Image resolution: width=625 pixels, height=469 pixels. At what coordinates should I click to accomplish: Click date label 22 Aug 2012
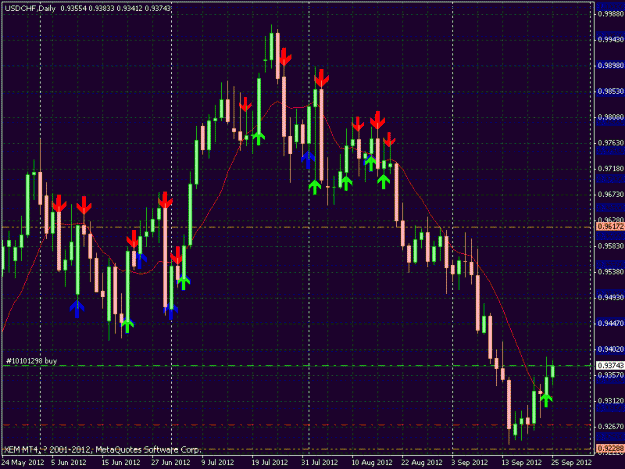(x=422, y=463)
